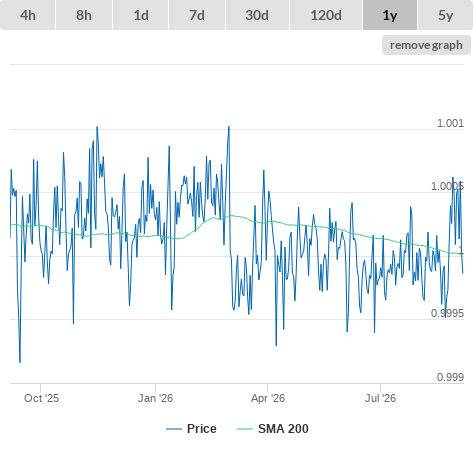Screen dimensions: 474x455
Task: Click the green SMA 200 legend line marker
Action: [245, 429]
